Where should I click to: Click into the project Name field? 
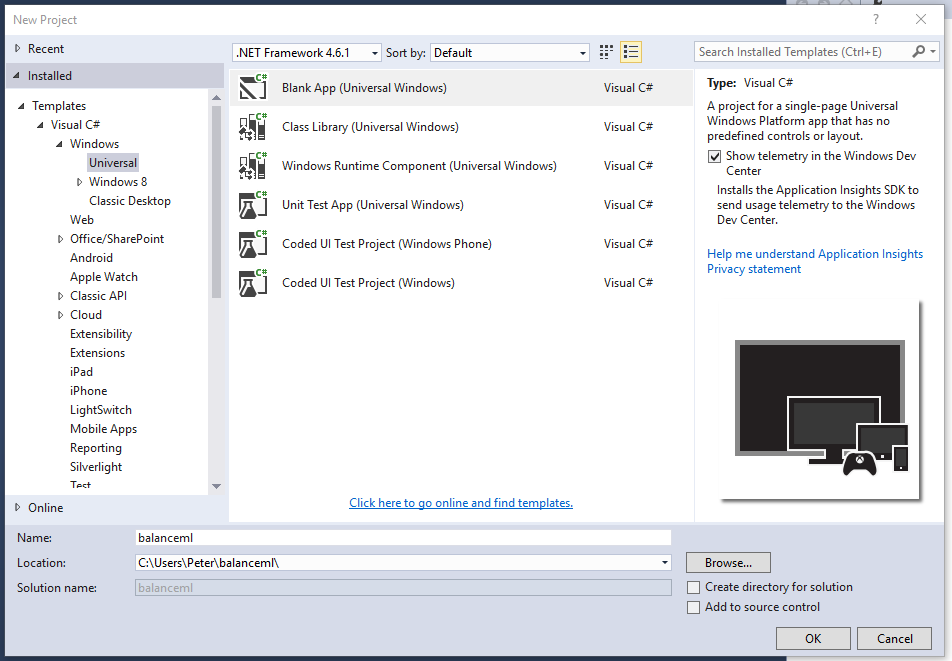point(403,538)
